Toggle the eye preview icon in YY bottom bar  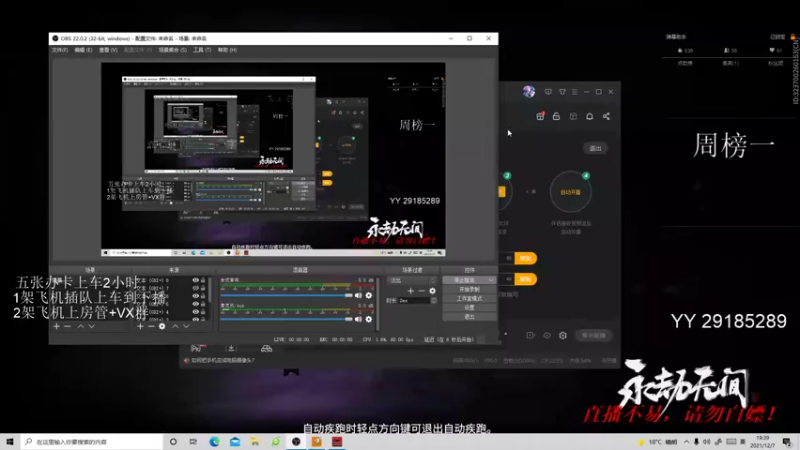pyautogui.click(x=547, y=335)
